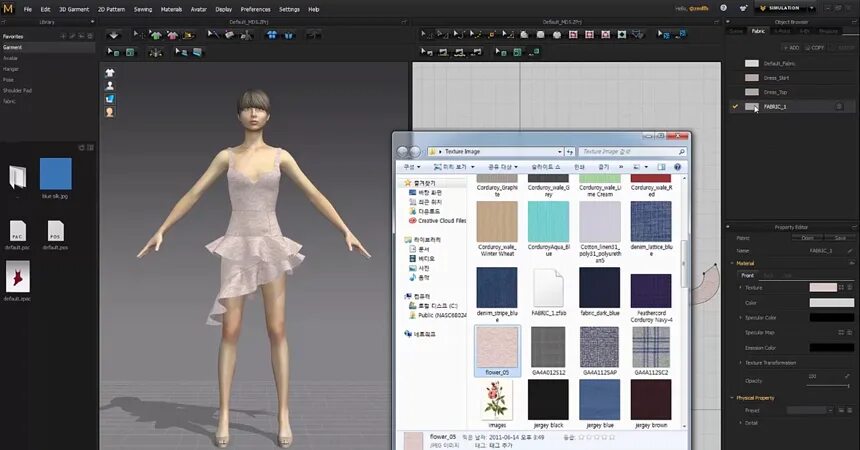860x450 pixels.
Task: Click the garment display shirt icon in 3D view
Action: 110,73
